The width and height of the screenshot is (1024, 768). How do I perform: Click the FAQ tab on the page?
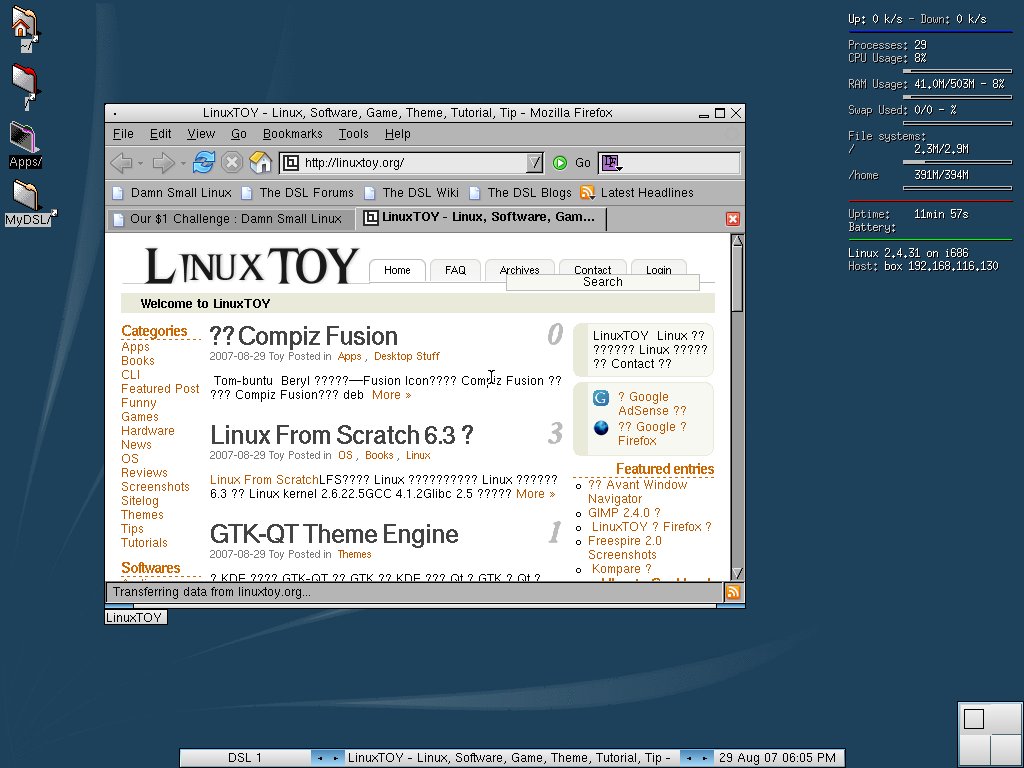pyautogui.click(x=455, y=270)
